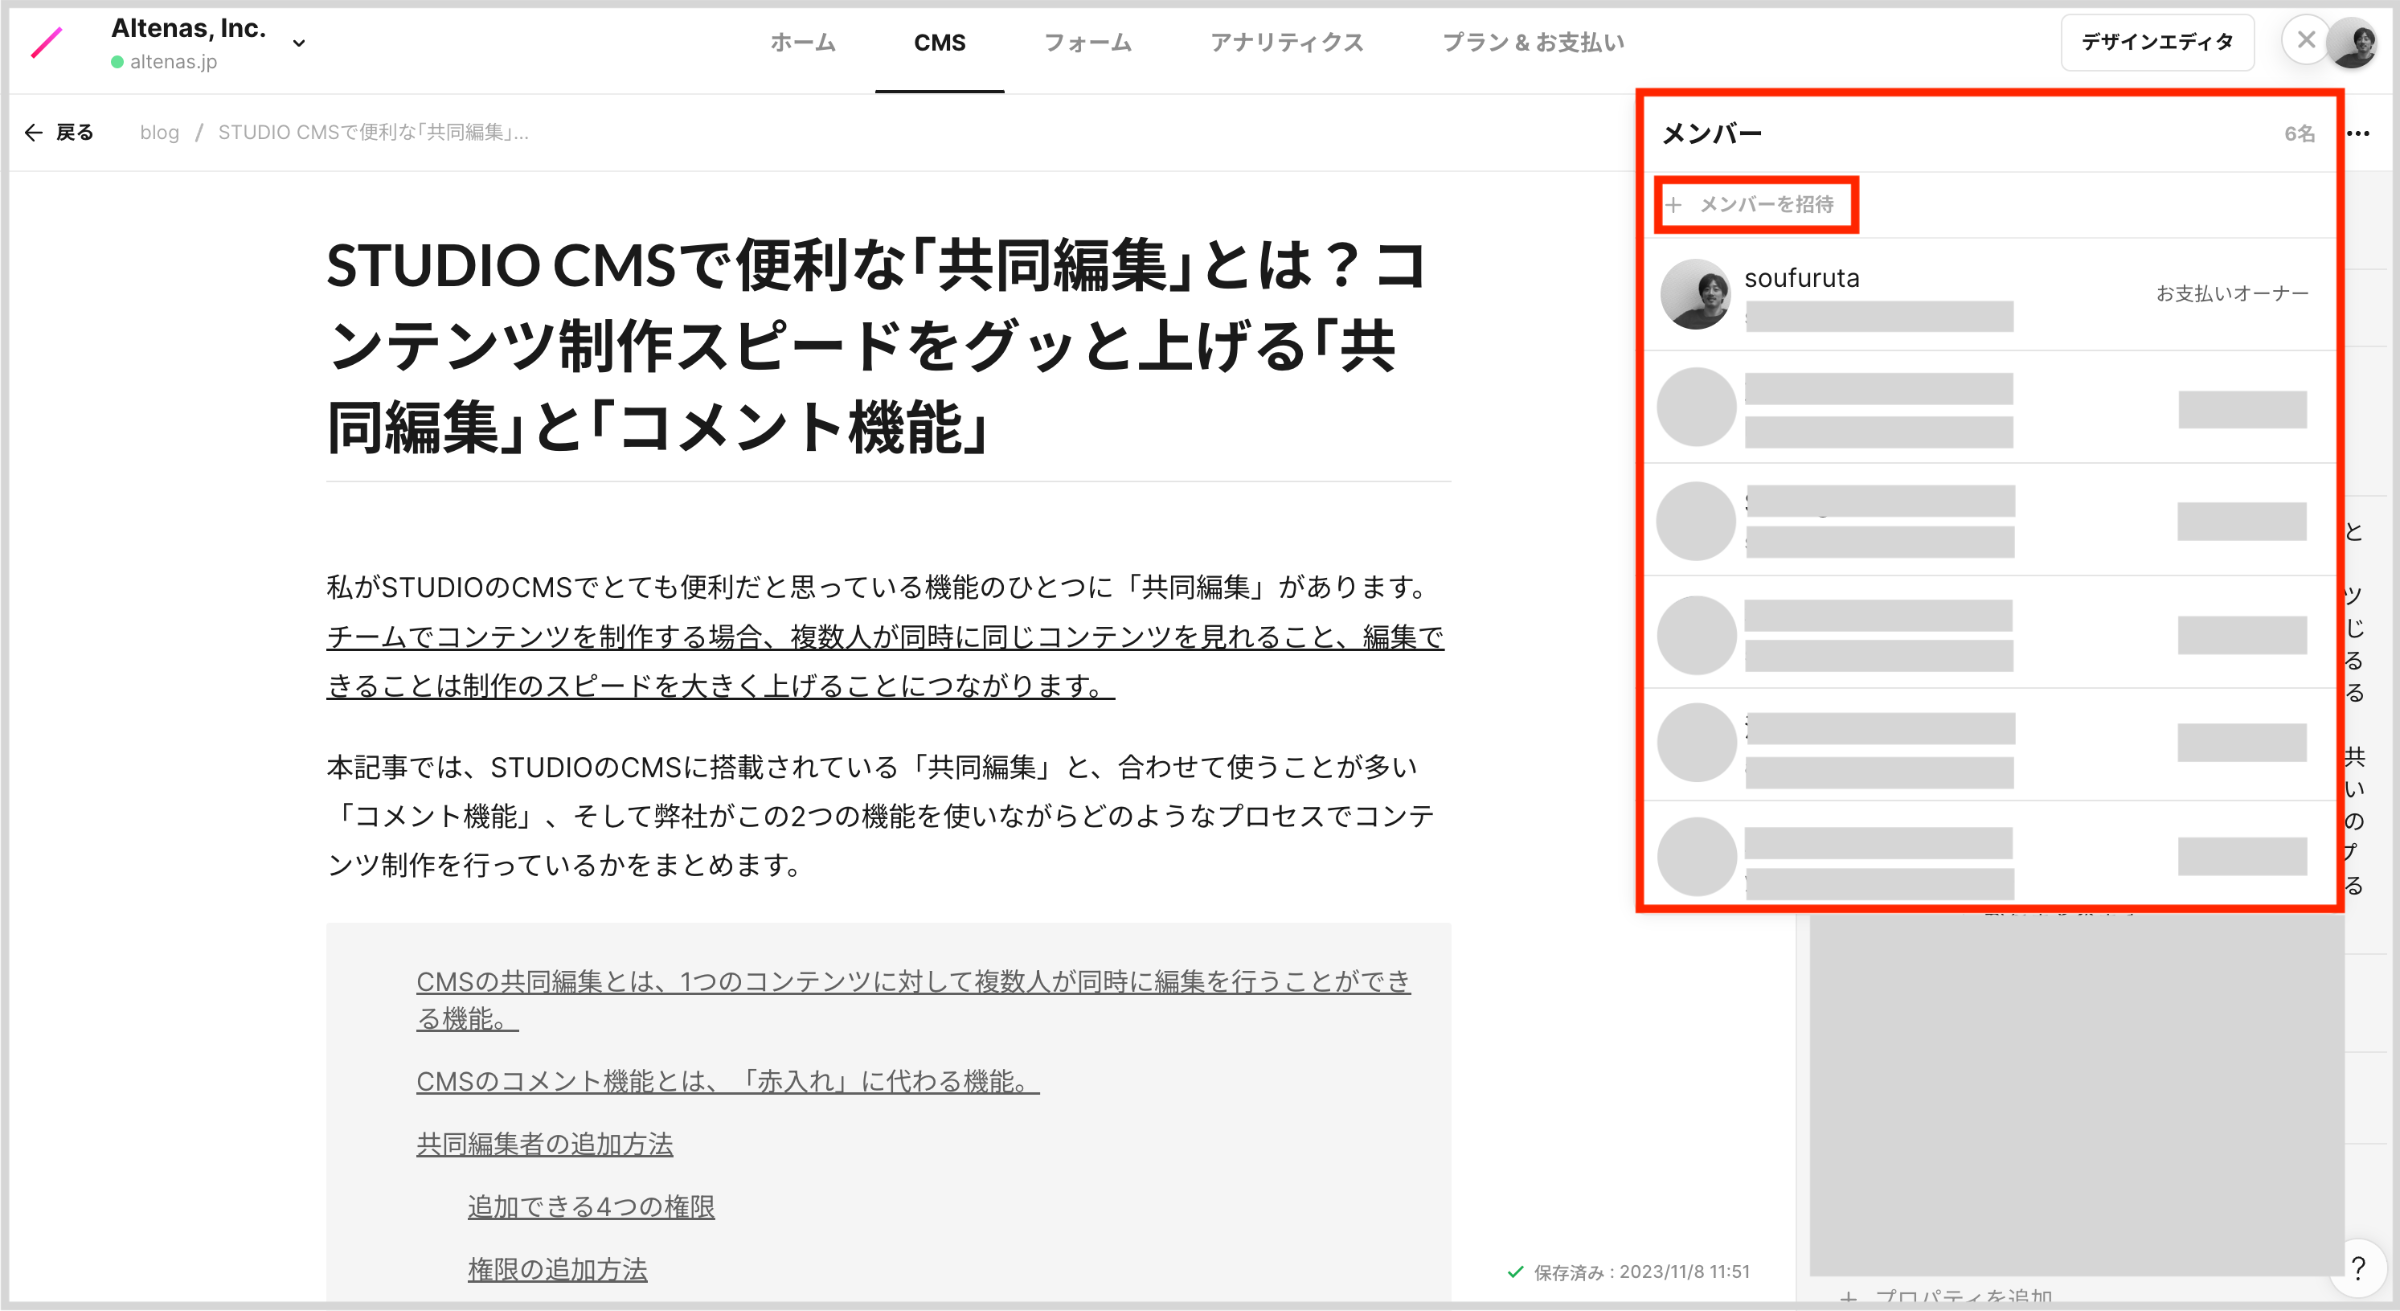Click soufuruta's avatar photo
This screenshot has height=1311, width=2400.
pos(1695,294)
